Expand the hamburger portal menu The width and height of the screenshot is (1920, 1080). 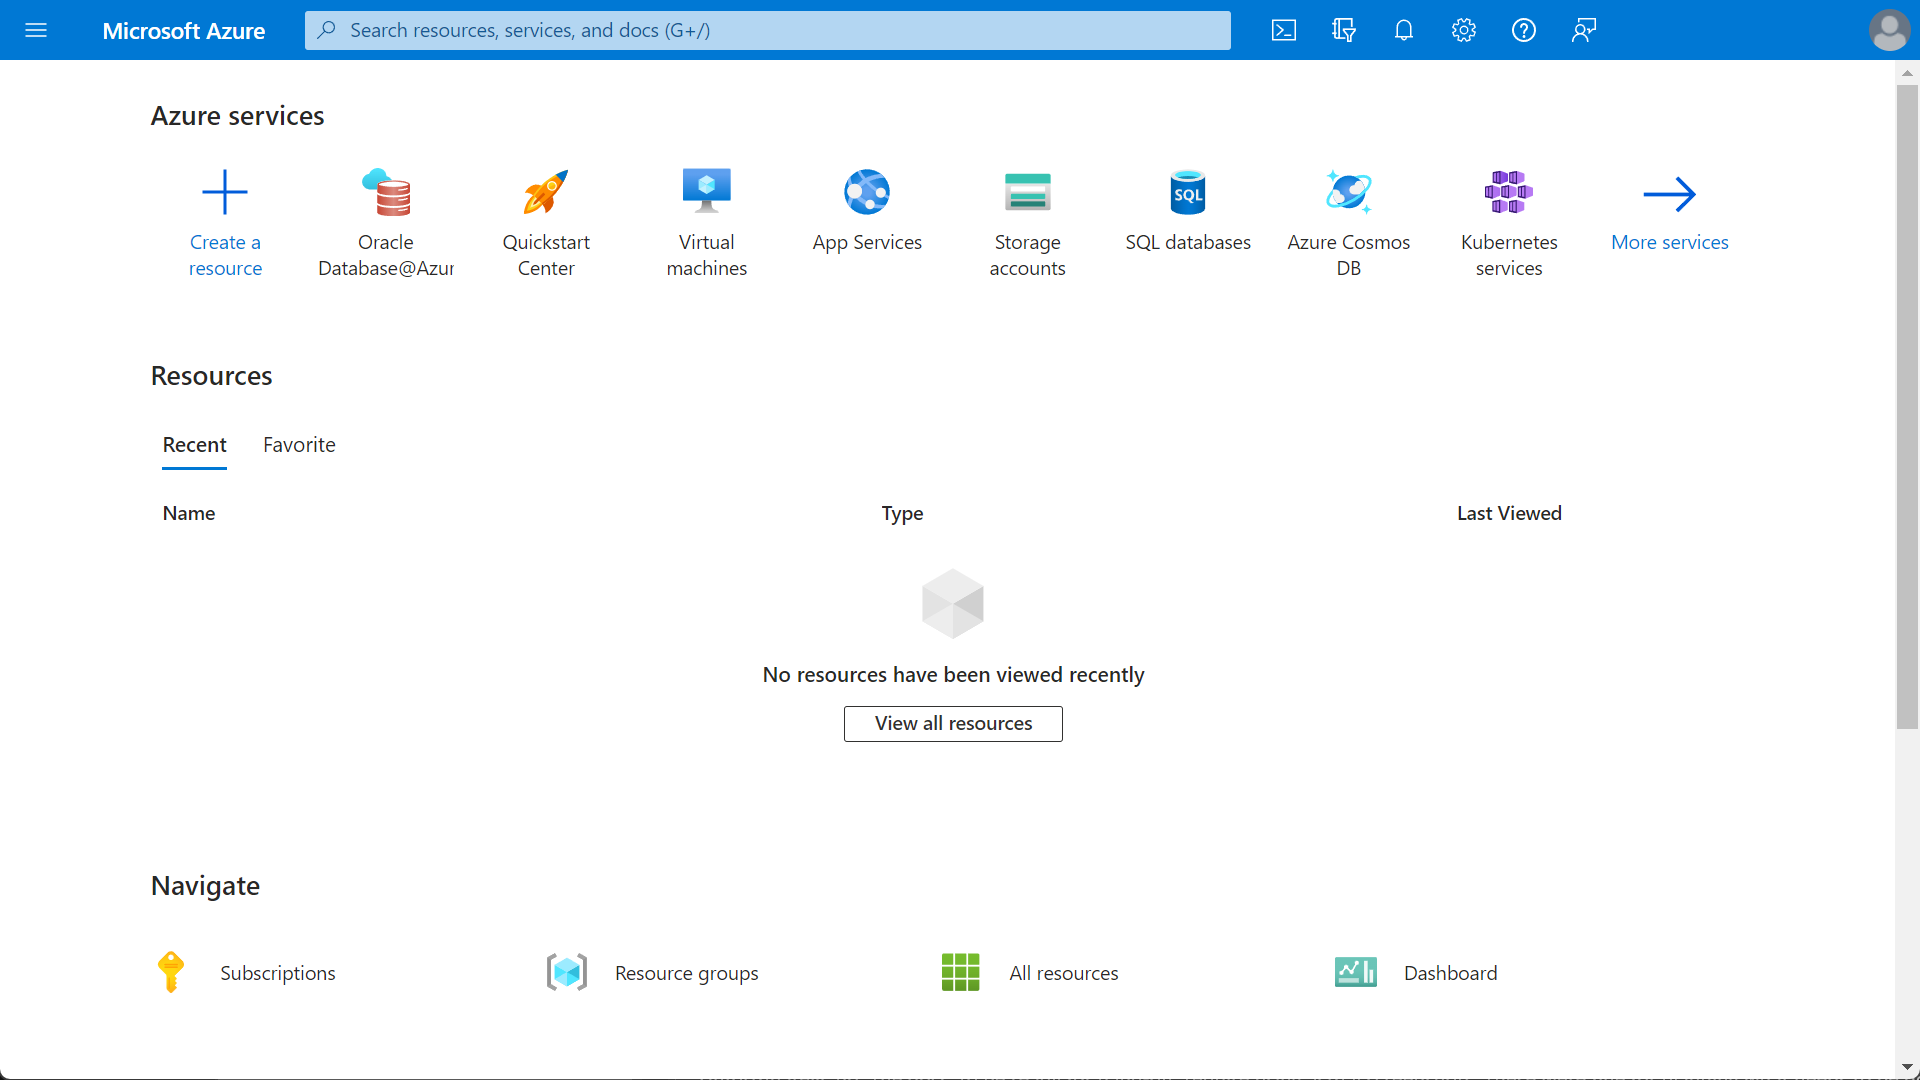36,30
